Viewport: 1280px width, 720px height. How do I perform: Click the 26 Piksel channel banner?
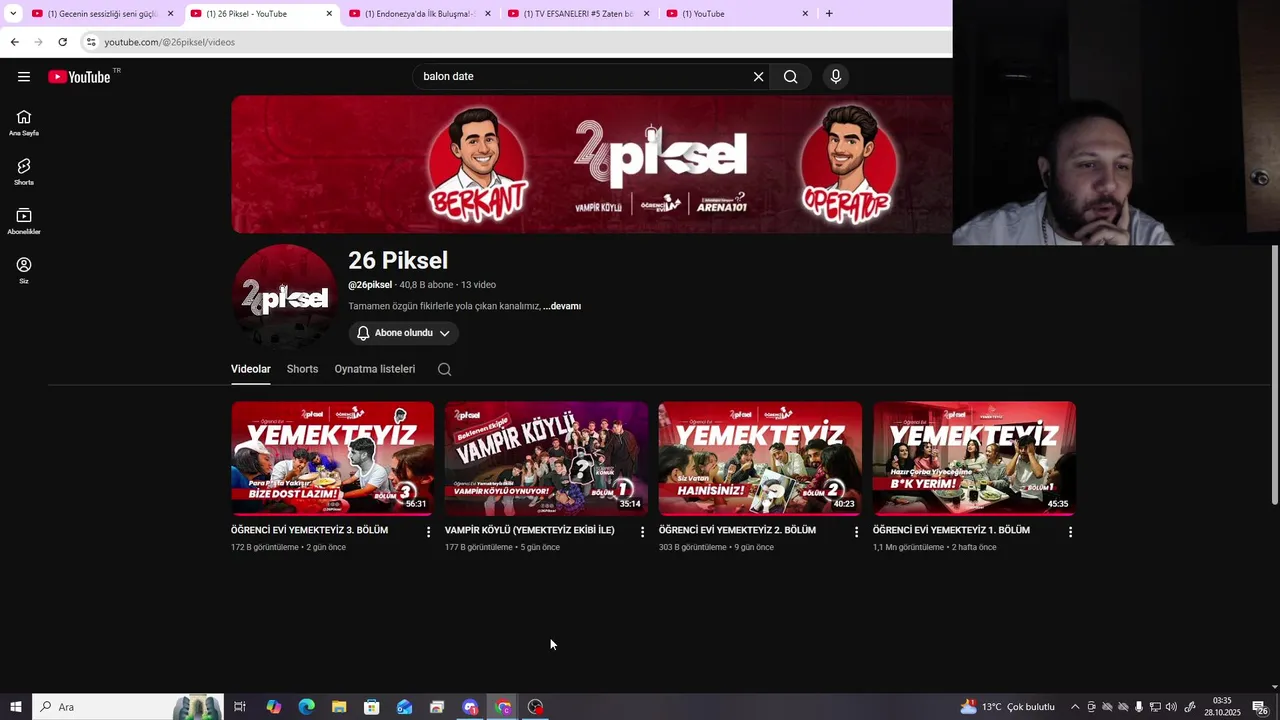coord(592,164)
